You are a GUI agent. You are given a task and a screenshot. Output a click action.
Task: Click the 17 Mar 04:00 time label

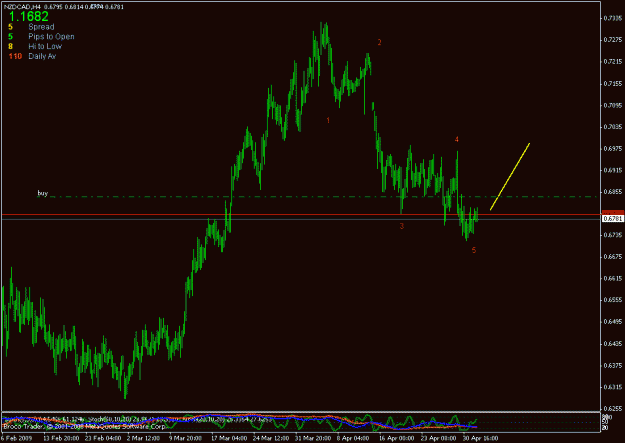tap(228, 438)
